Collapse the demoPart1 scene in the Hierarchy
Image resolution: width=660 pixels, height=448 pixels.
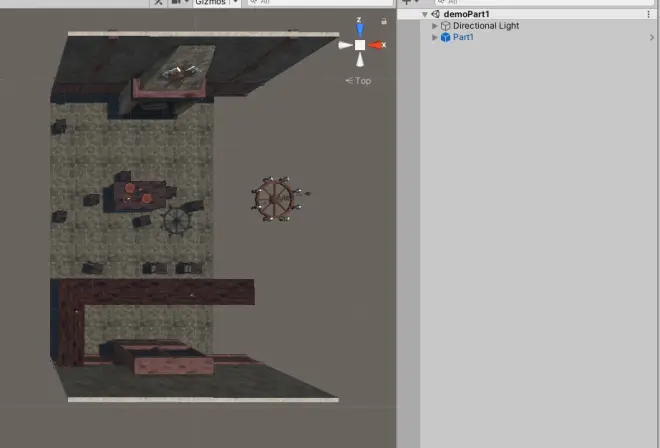(x=425, y=14)
